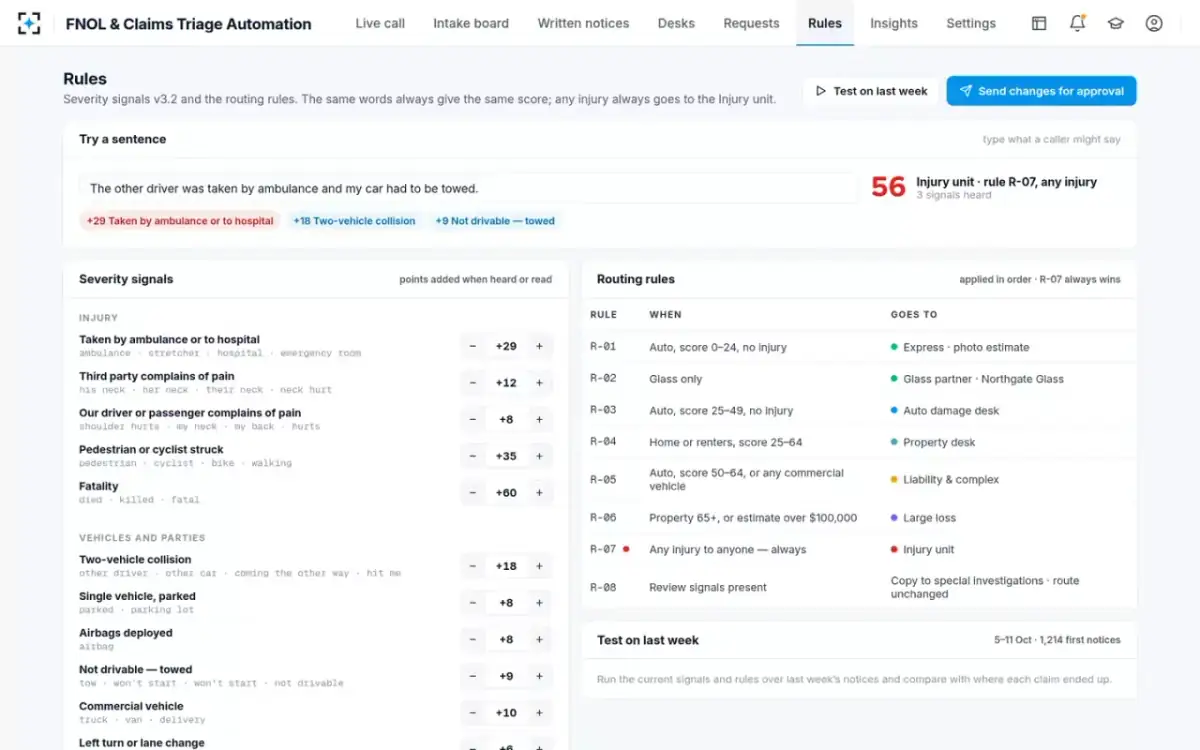The image size is (1200, 750).
Task: Increase Commercial vehicle points
Action: pos(539,713)
